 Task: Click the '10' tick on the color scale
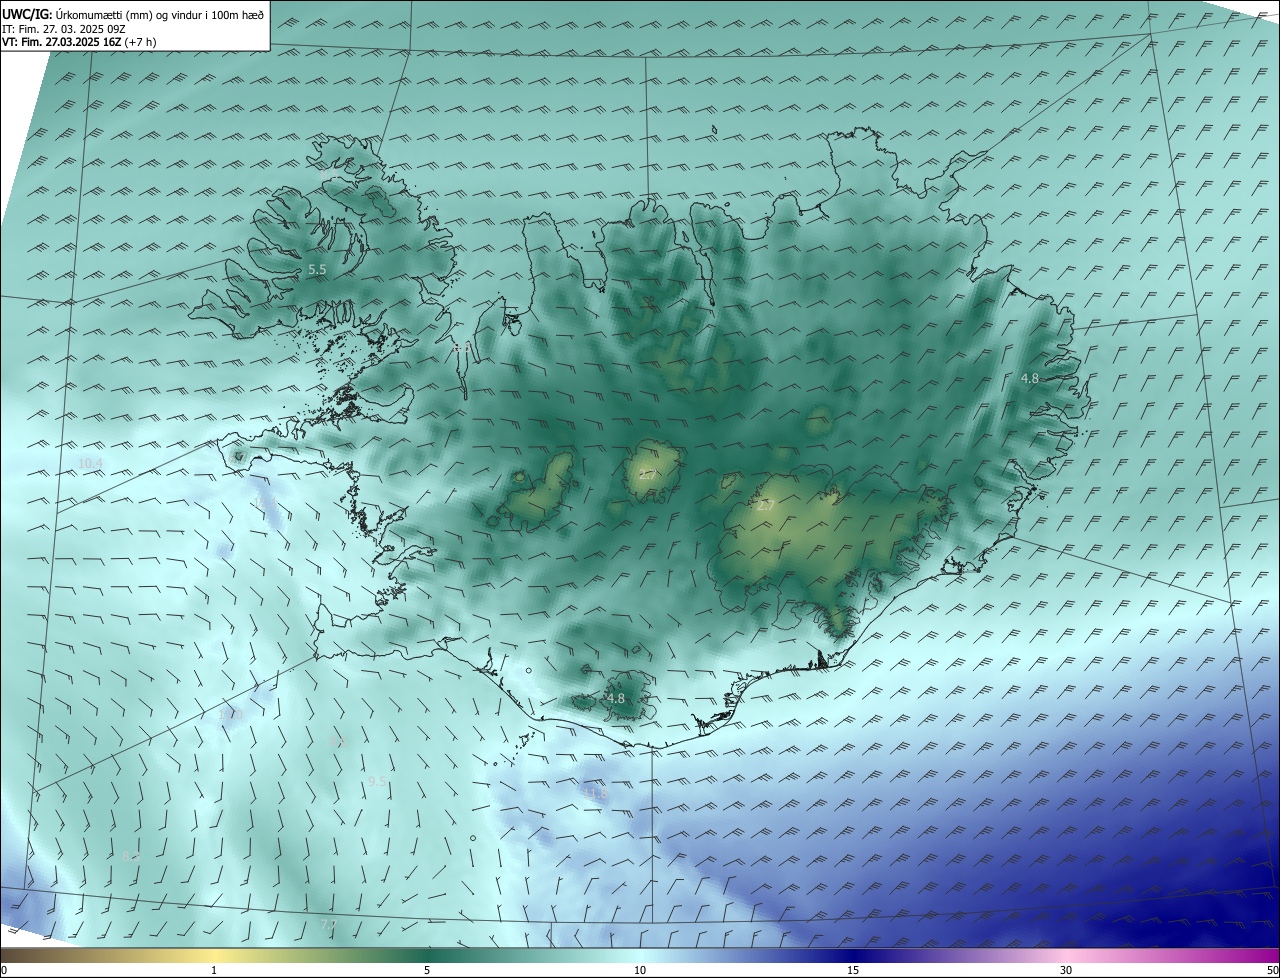point(640,970)
